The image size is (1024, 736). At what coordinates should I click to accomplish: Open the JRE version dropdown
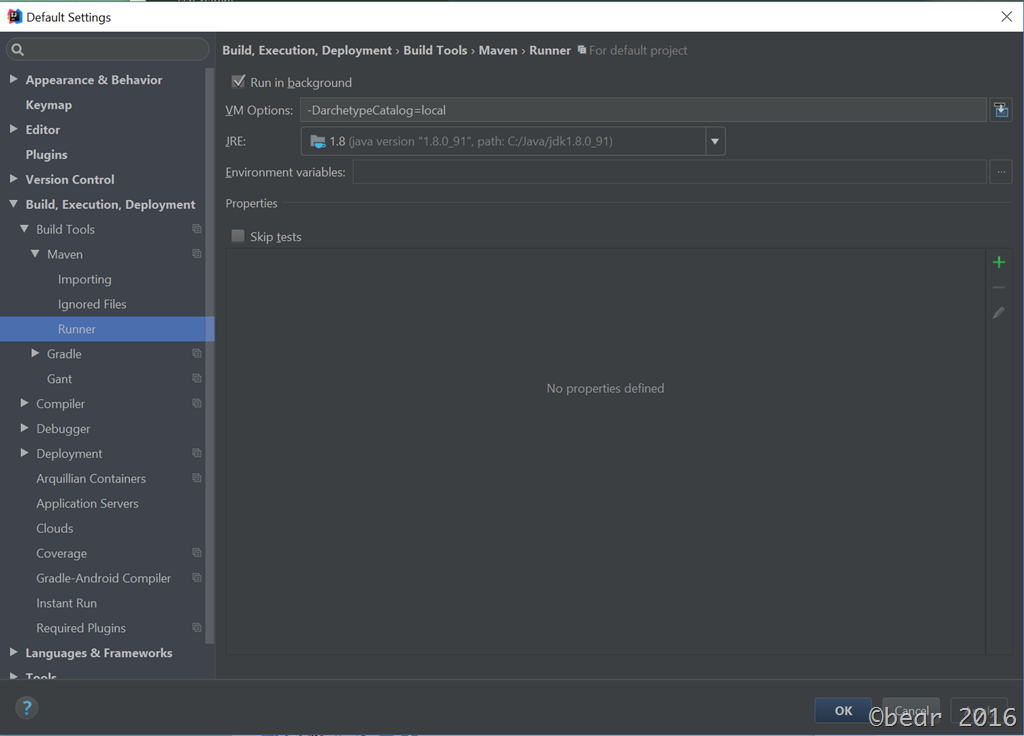tap(715, 141)
